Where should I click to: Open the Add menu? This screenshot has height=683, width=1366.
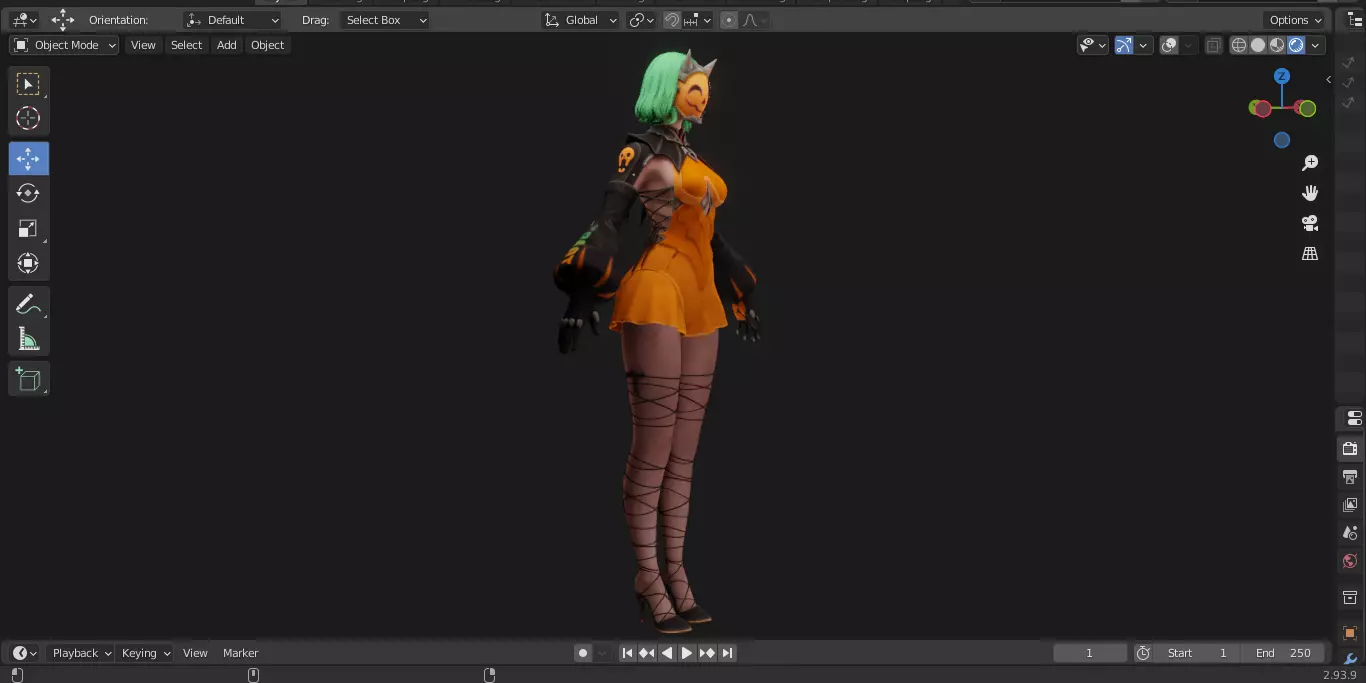(227, 45)
